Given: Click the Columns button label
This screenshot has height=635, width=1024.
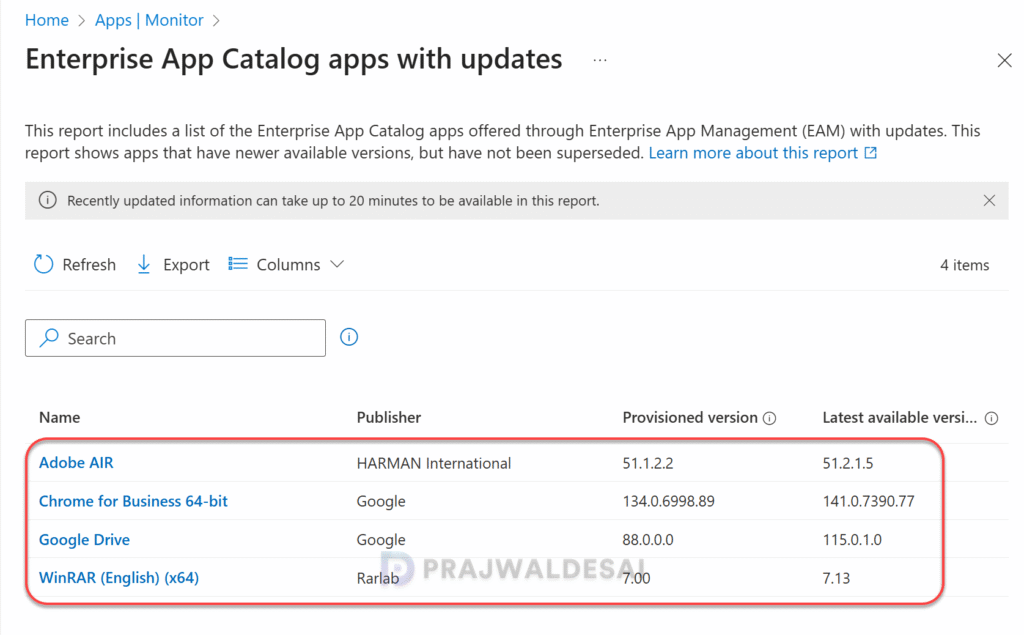Looking at the screenshot, I should point(288,265).
